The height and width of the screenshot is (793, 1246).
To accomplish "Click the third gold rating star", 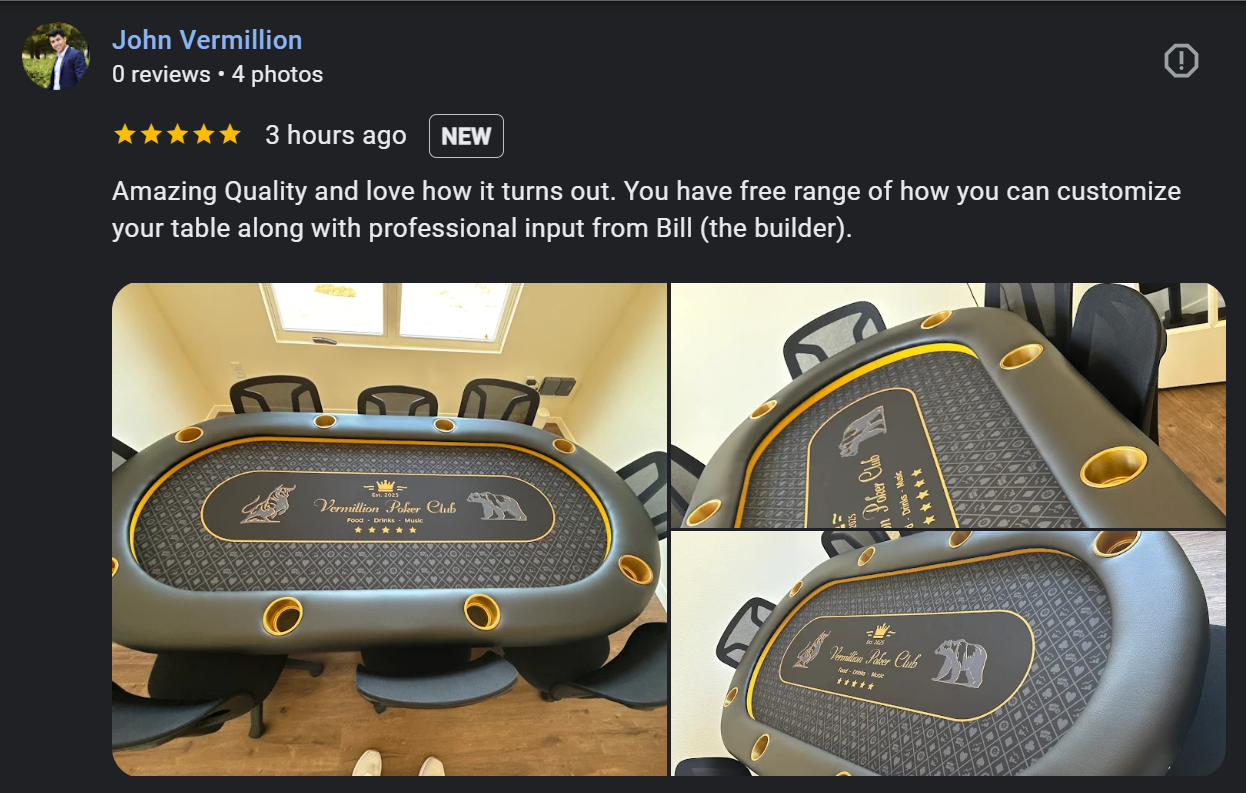I will coord(178,135).
